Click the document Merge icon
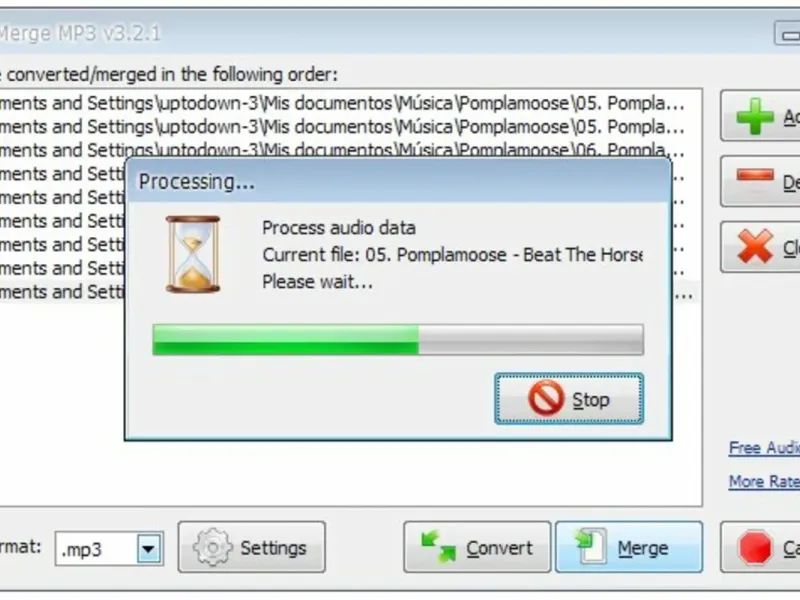The width and height of the screenshot is (800, 600). point(591,546)
